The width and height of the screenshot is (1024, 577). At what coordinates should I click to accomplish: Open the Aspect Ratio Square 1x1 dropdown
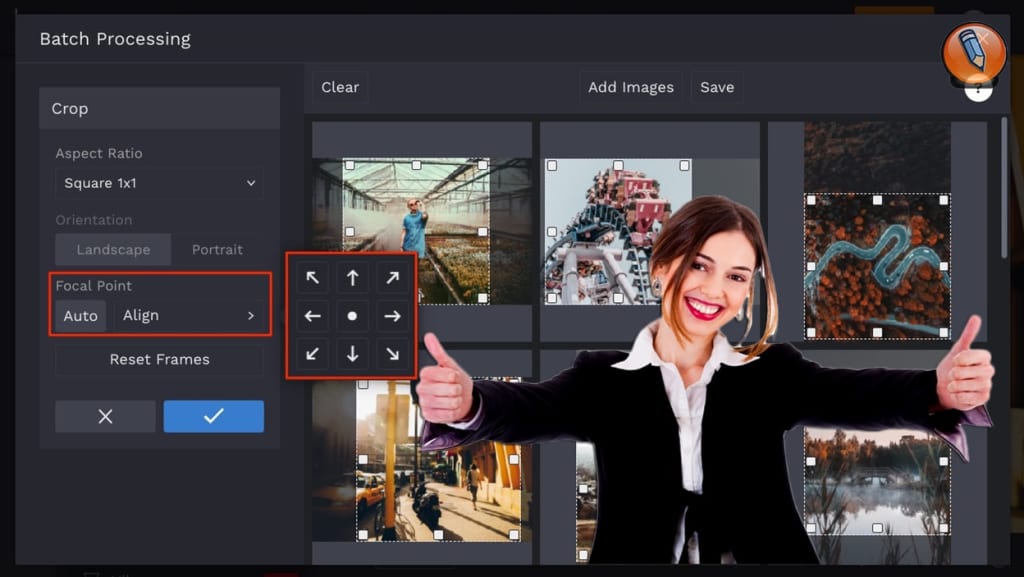coord(159,183)
